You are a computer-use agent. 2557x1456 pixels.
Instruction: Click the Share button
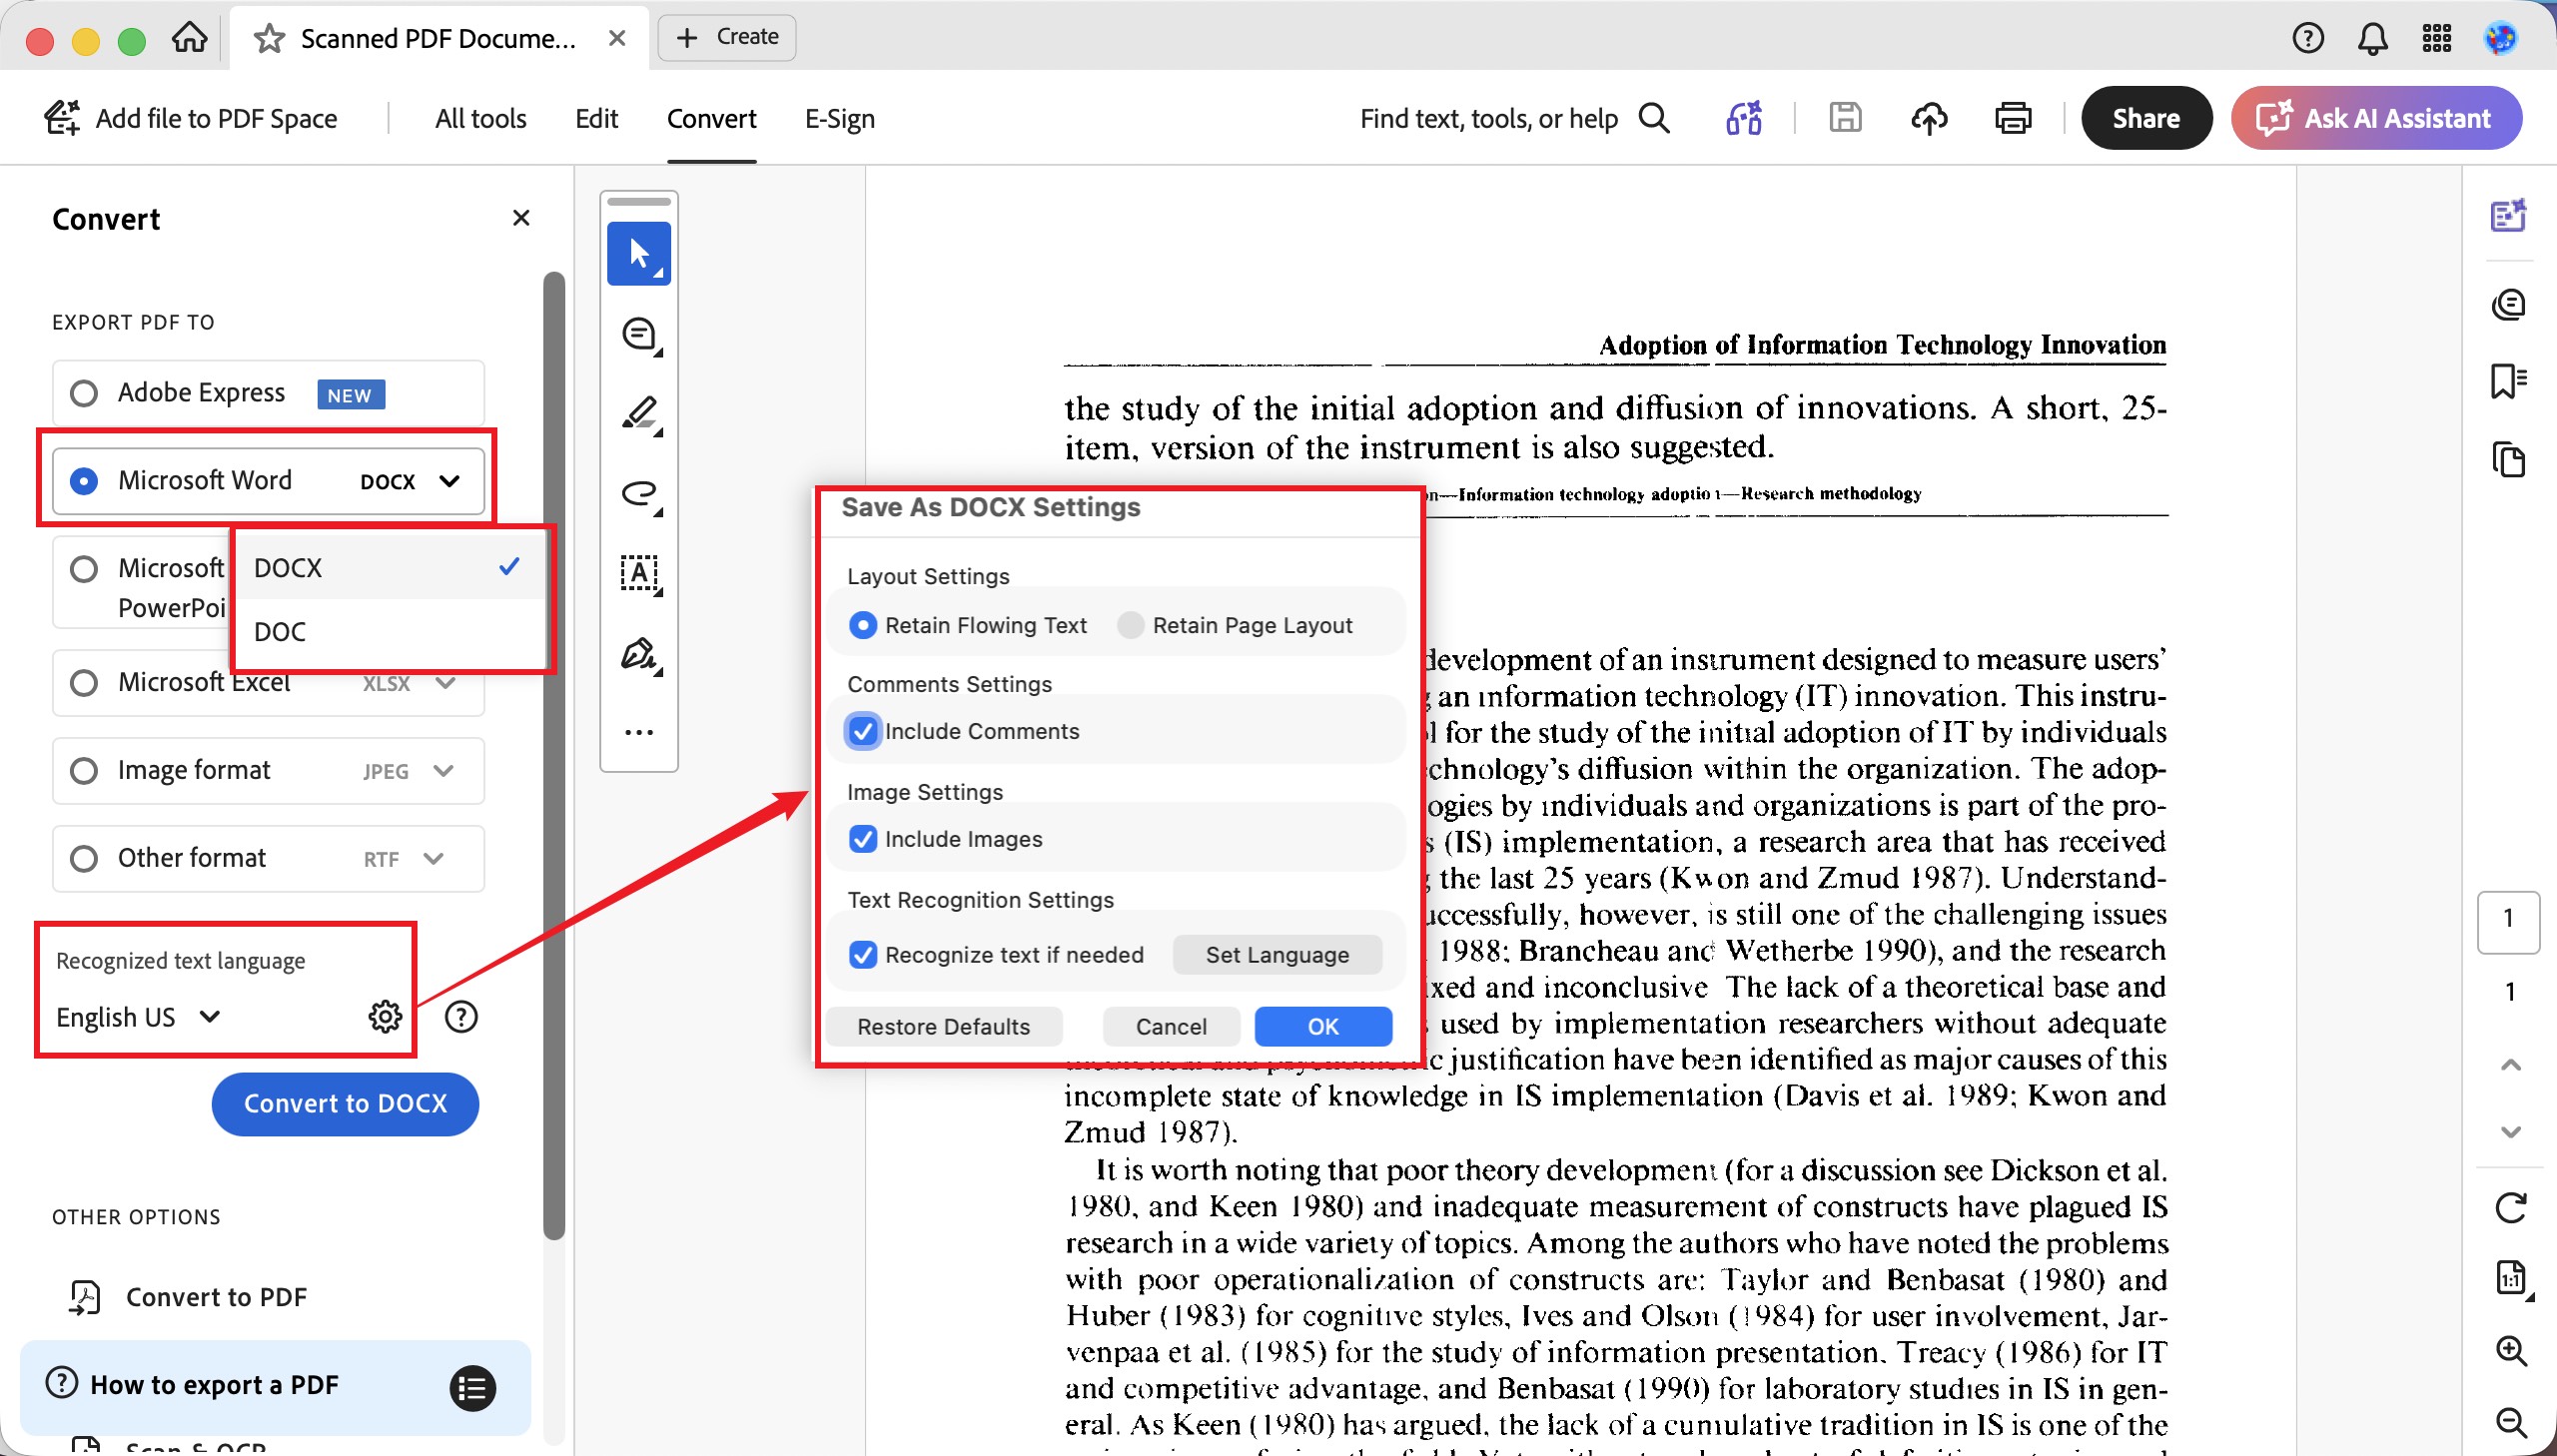[x=2146, y=118]
